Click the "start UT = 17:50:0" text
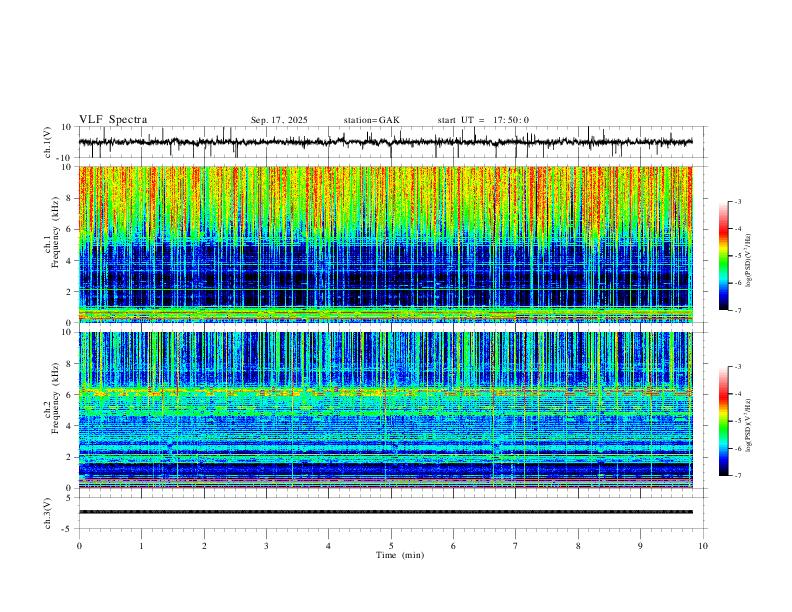This screenshot has height=612, width=792. click(483, 120)
